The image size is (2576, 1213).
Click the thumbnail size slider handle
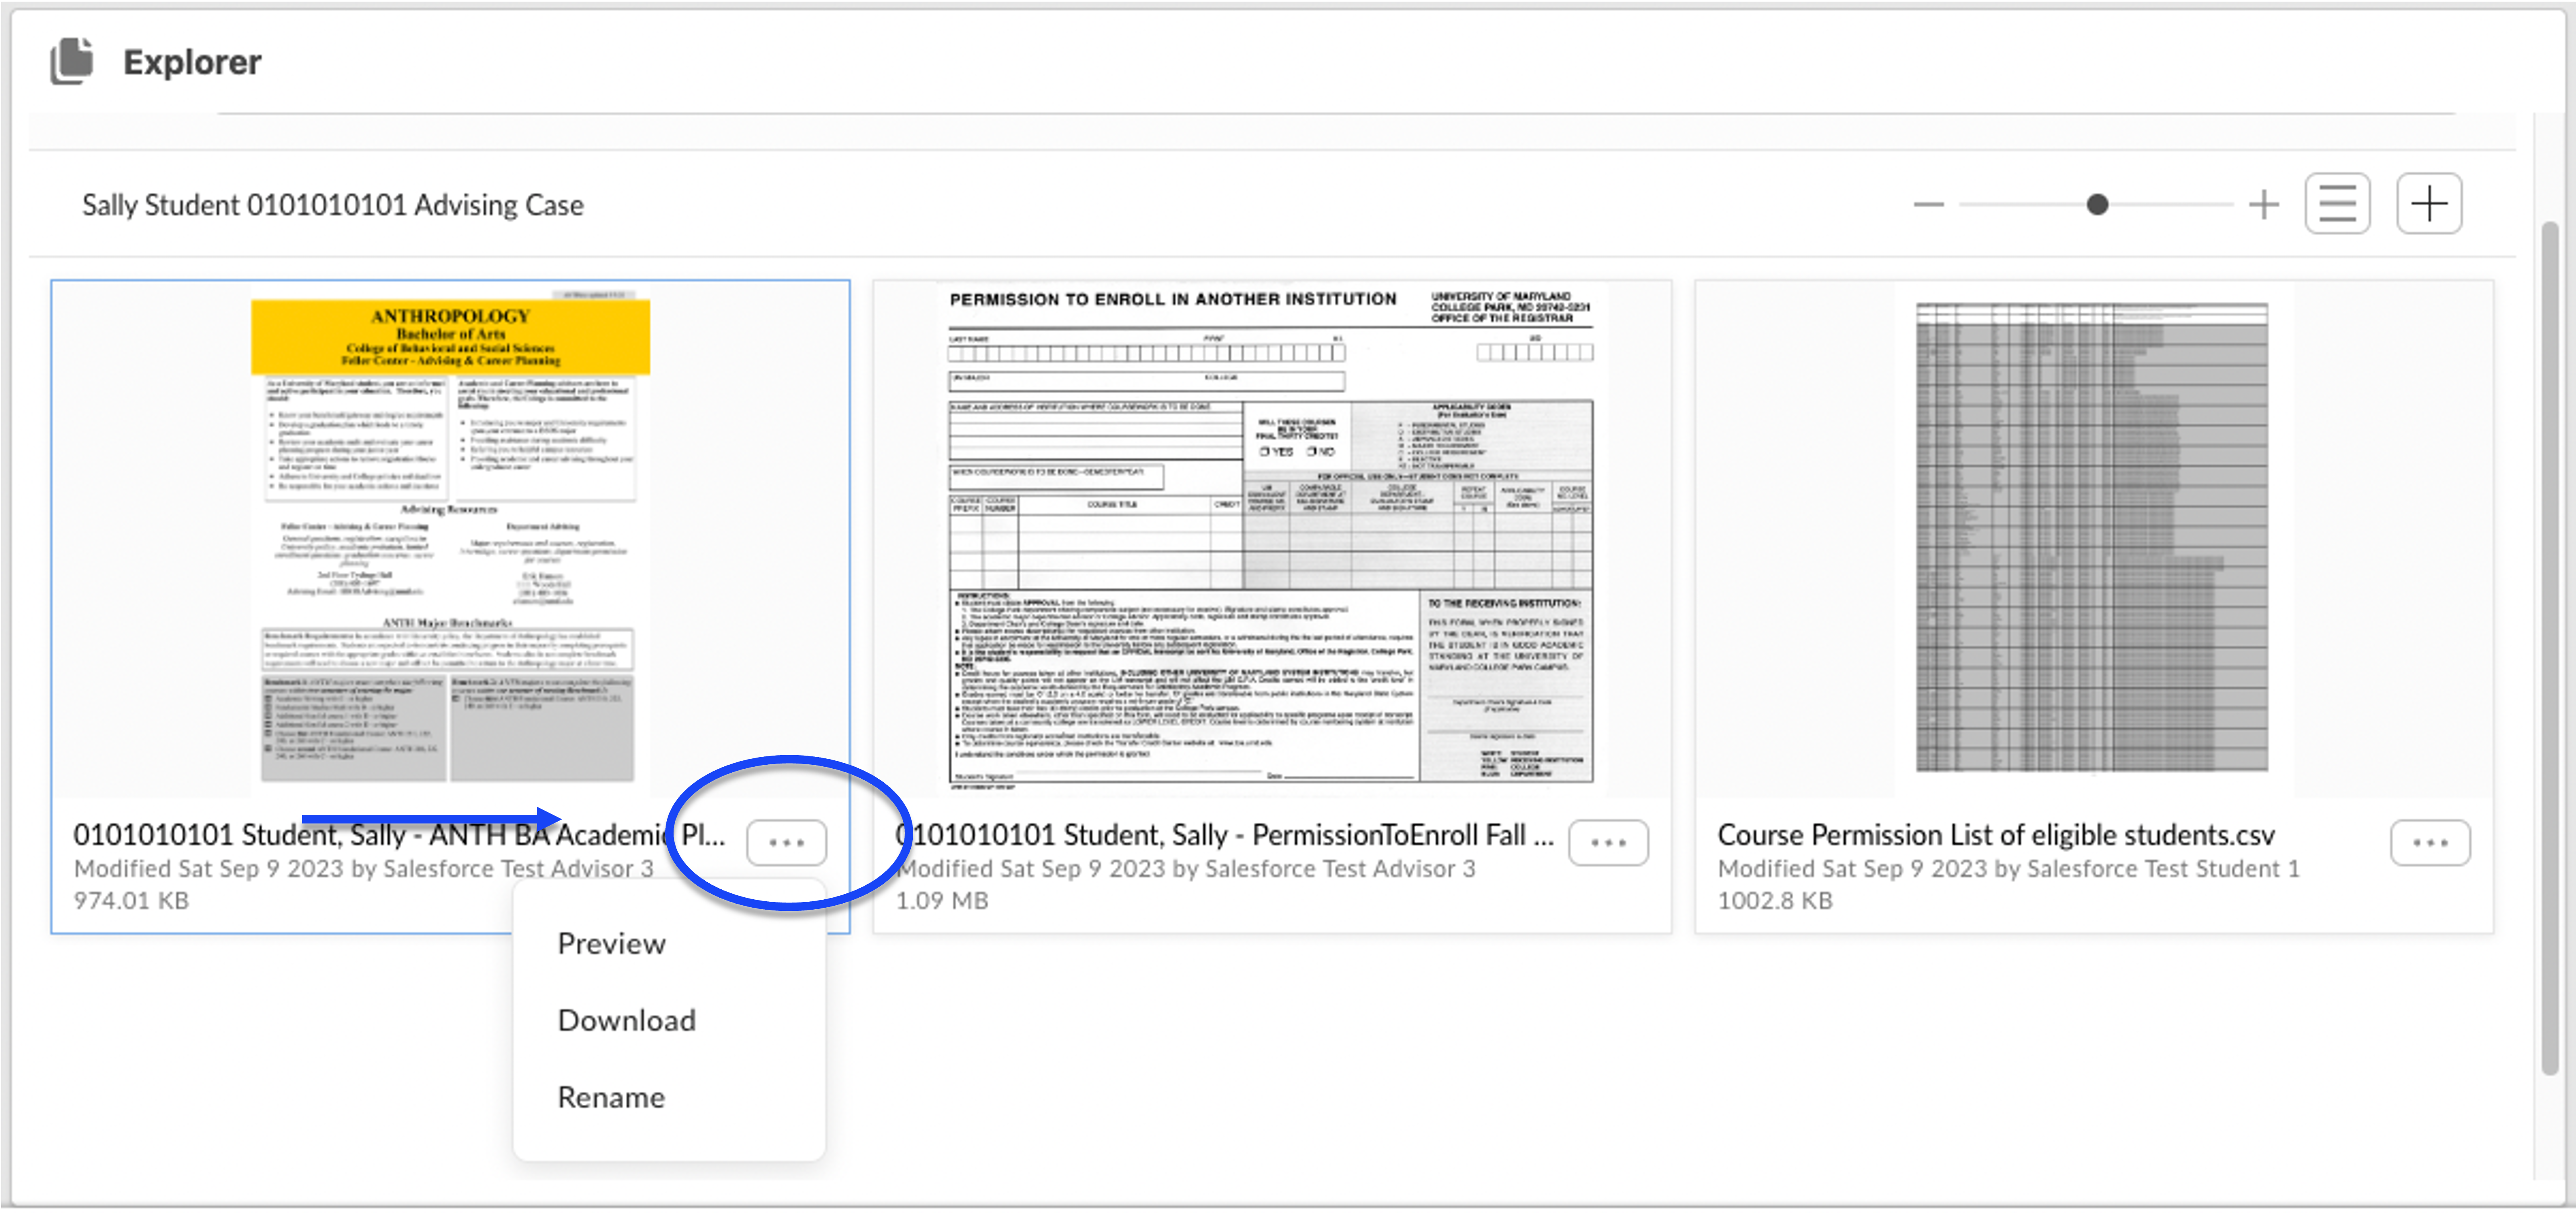tap(2097, 205)
